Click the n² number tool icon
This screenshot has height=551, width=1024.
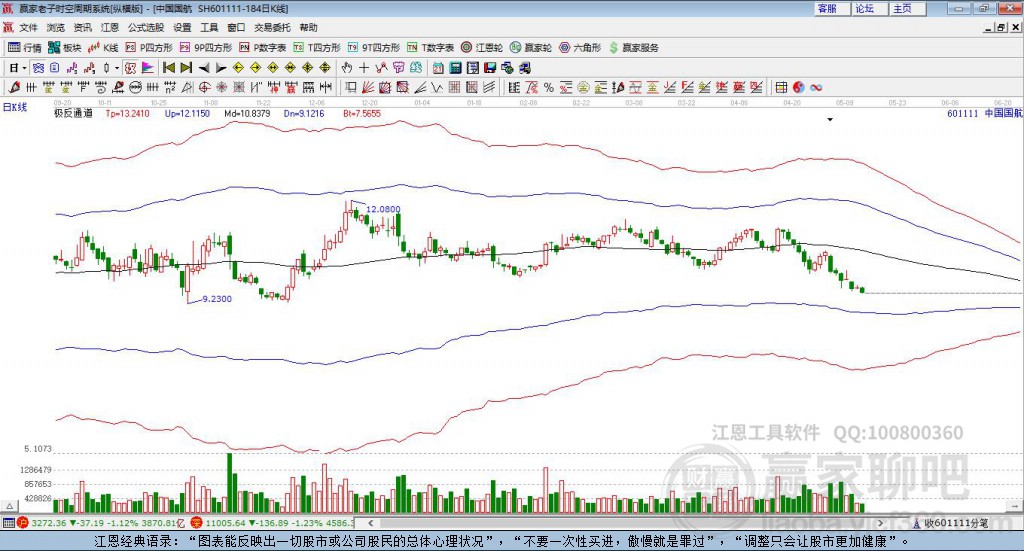170,87
